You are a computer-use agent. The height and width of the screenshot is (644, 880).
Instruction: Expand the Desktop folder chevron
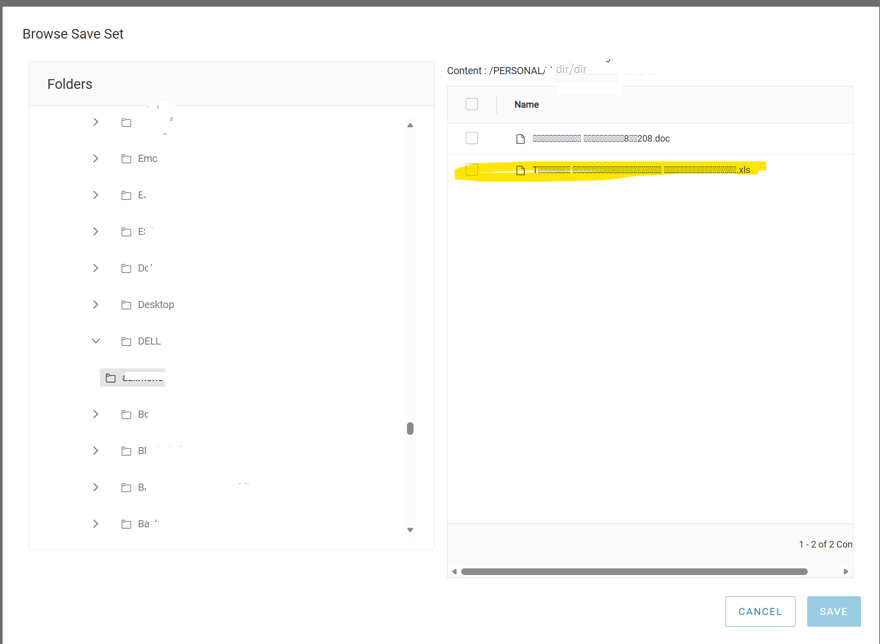(95, 304)
